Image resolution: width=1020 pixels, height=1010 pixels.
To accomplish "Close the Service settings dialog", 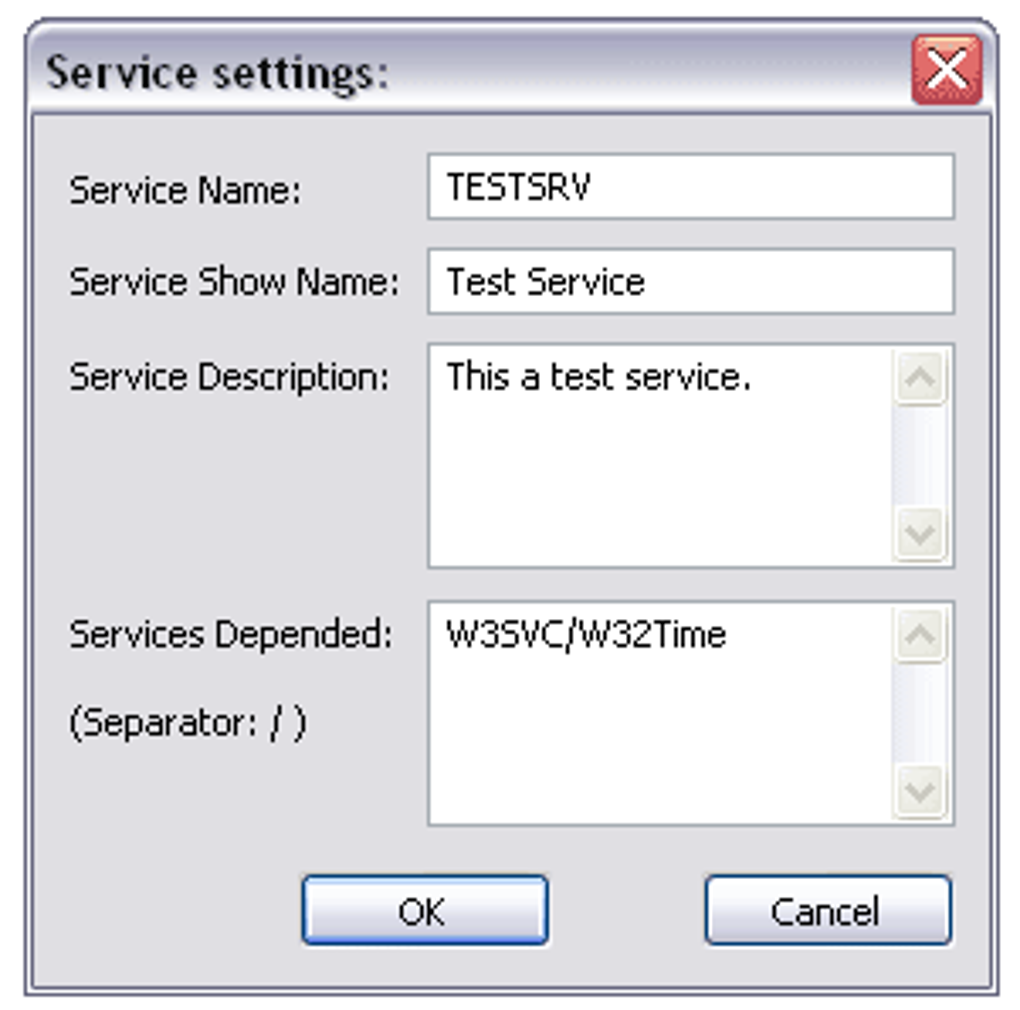I will point(945,70).
